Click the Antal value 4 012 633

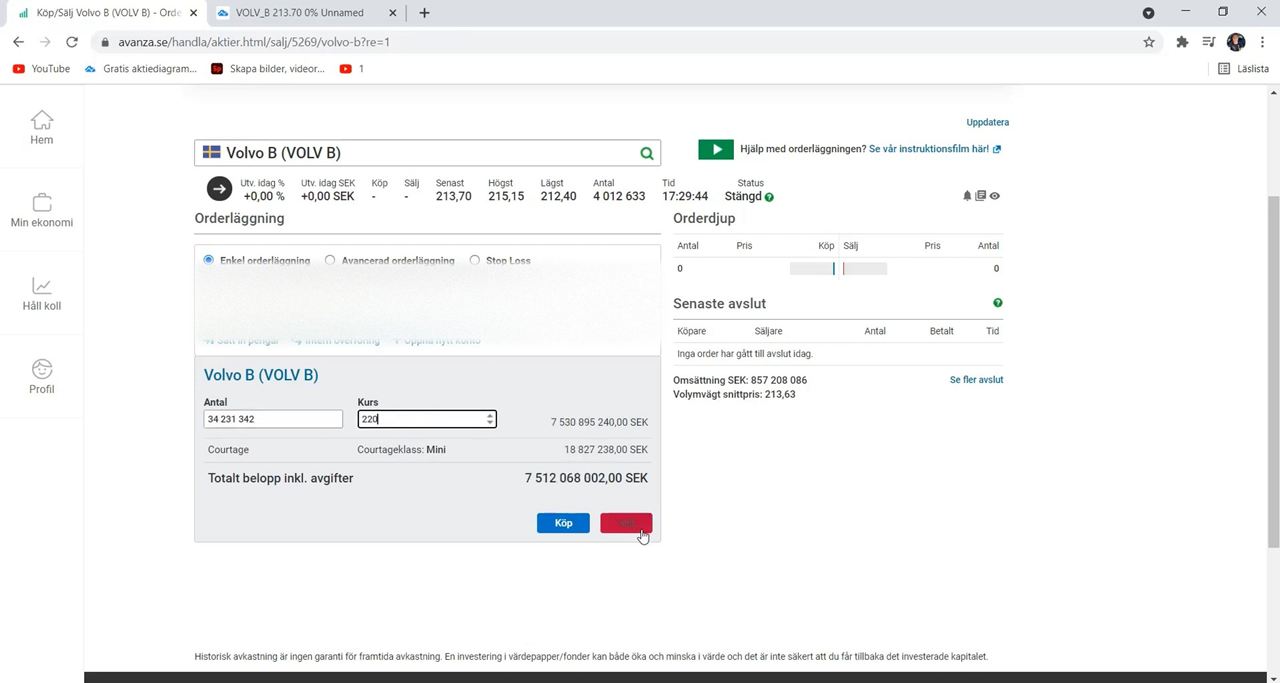pyautogui.click(x=619, y=196)
